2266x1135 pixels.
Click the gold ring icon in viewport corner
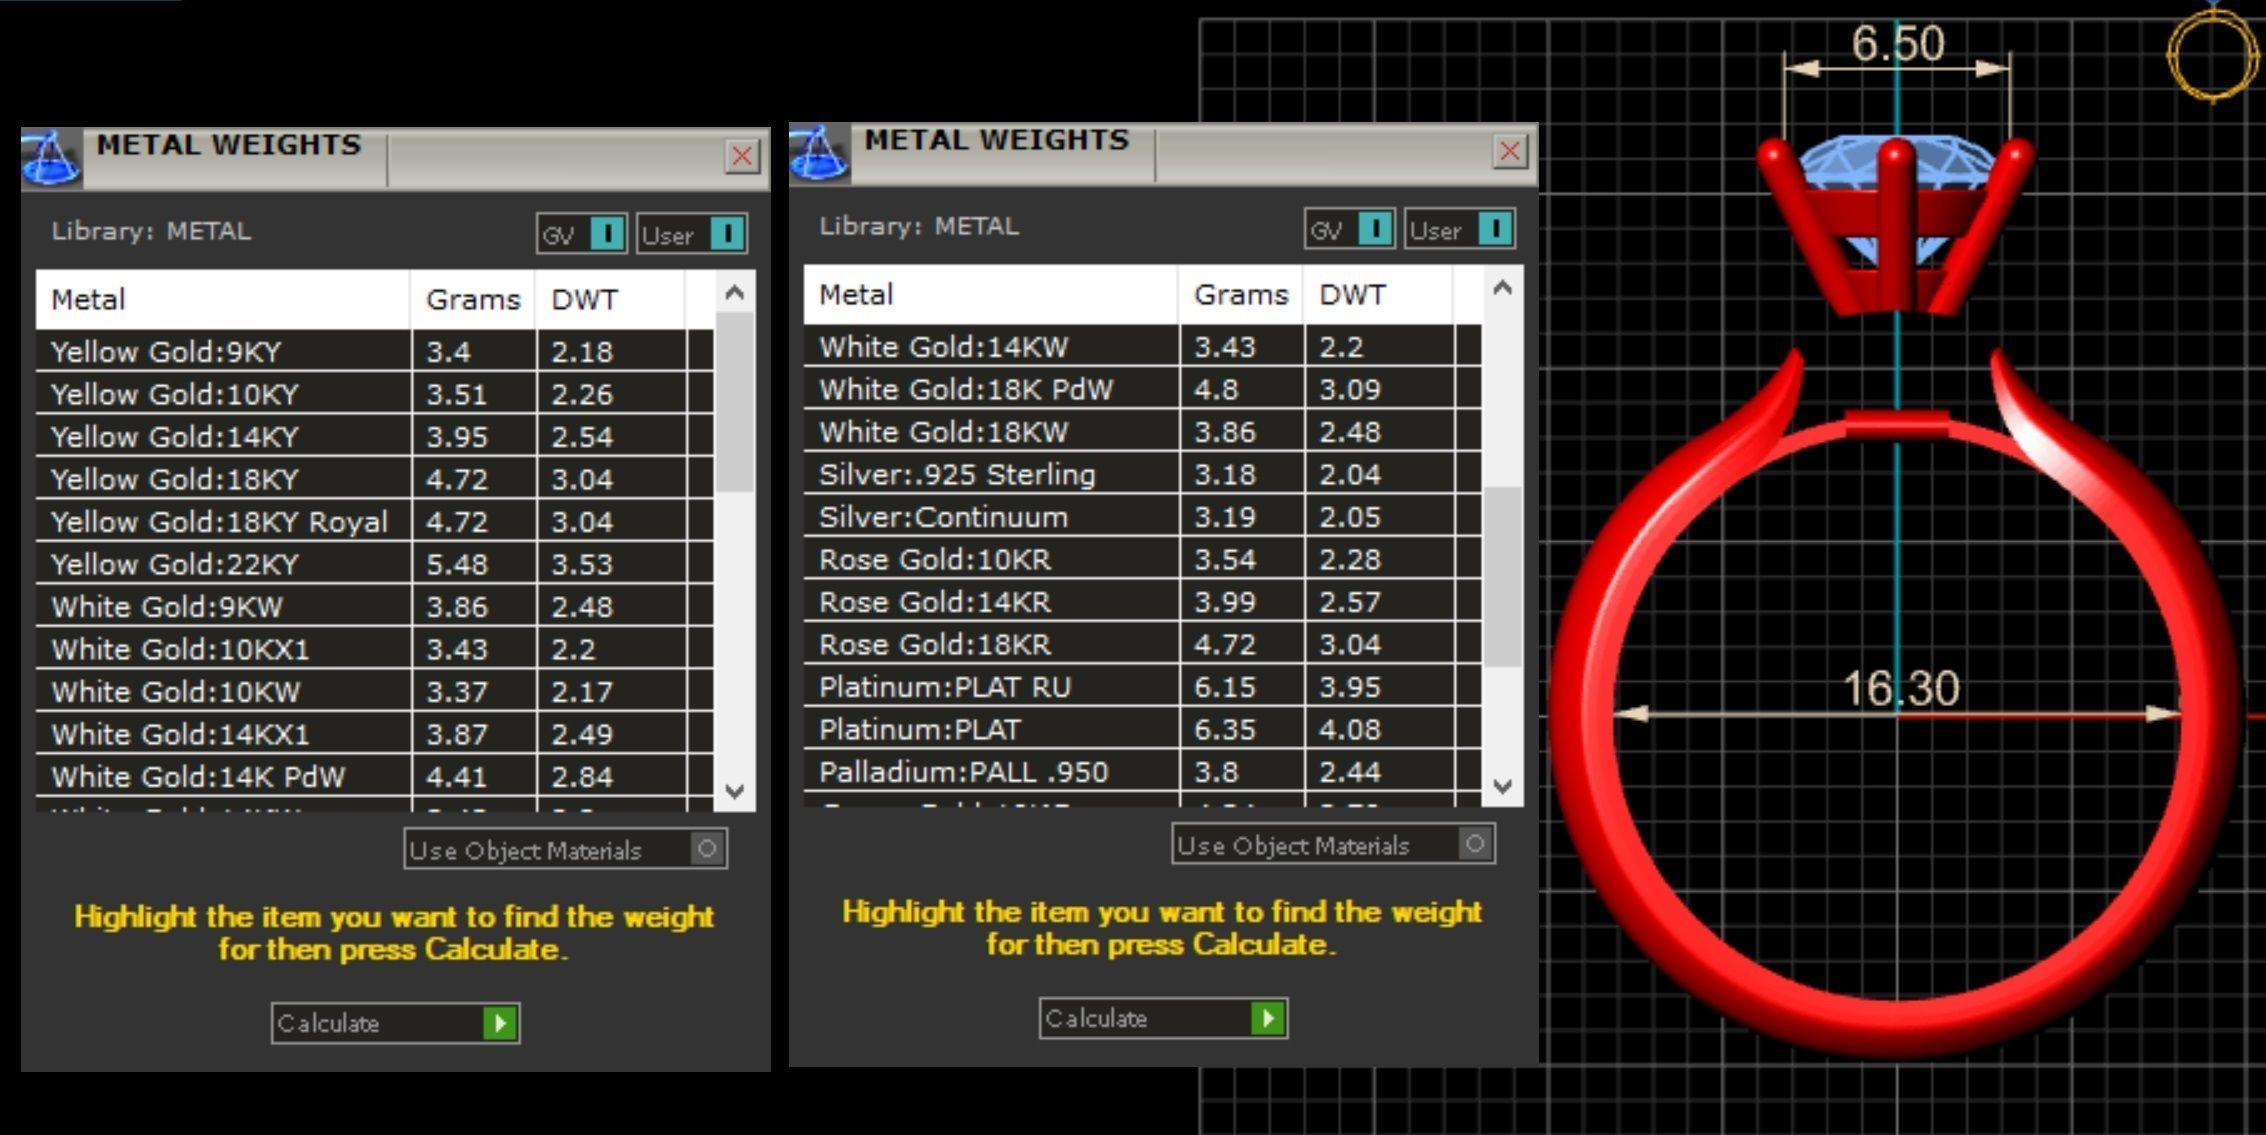2213,55
